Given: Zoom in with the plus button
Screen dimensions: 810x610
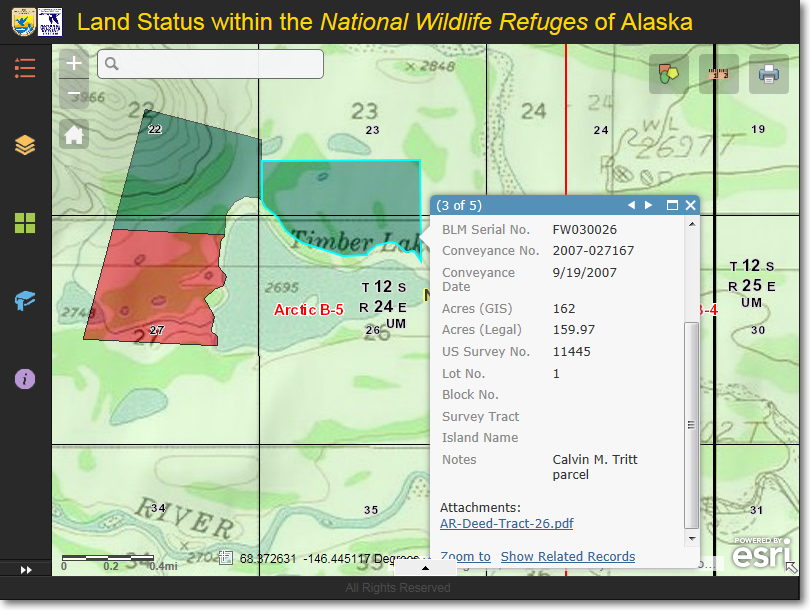Looking at the screenshot, I should point(74,63).
